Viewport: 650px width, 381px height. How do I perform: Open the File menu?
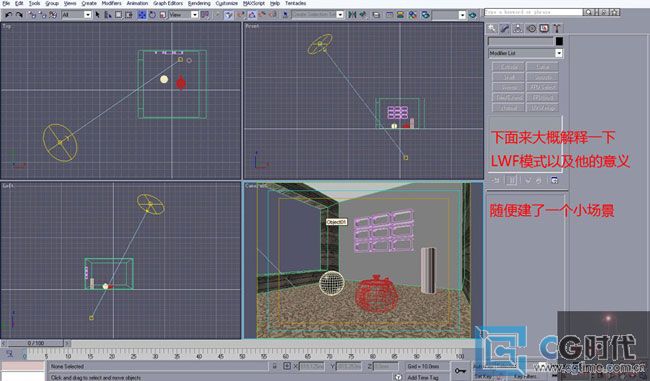(x=6, y=3)
